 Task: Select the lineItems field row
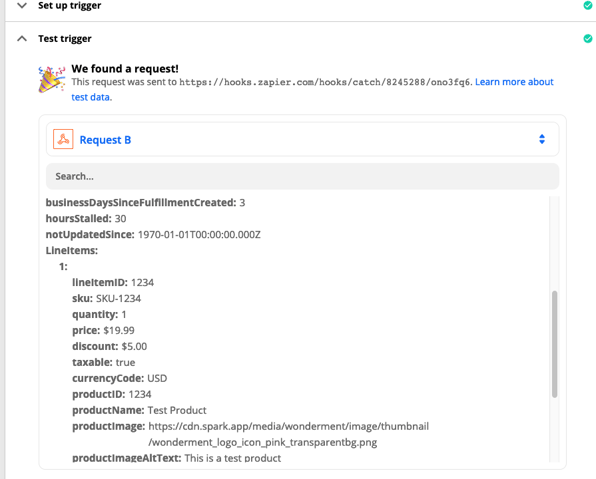pos(72,251)
